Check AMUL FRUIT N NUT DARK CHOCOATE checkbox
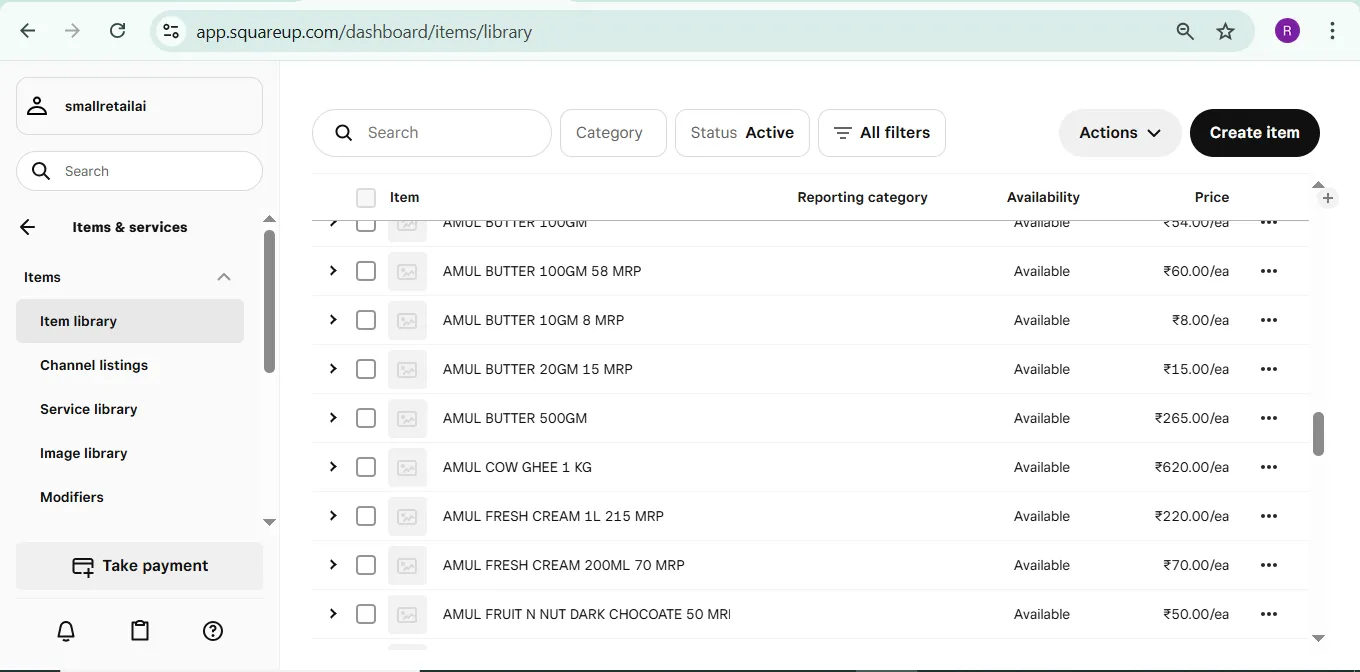The height and width of the screenshot is (672, 1360). coord(366,614)
